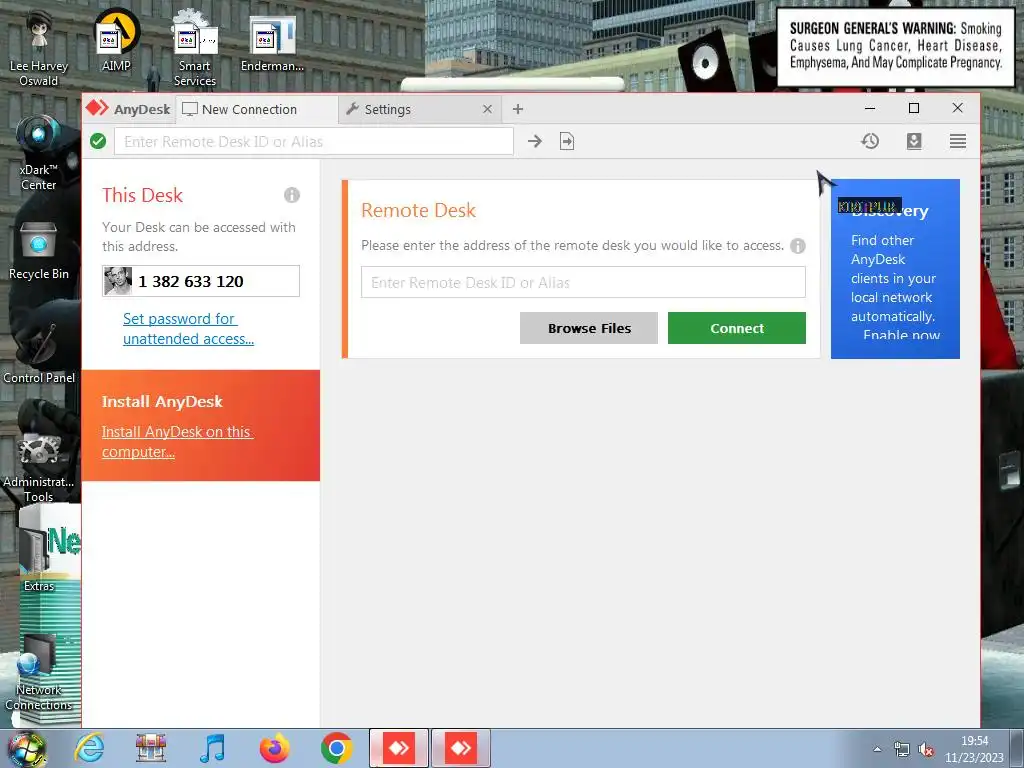
Task: Click the user avatar beside the desk ID
Action: (x=118, y=281)
